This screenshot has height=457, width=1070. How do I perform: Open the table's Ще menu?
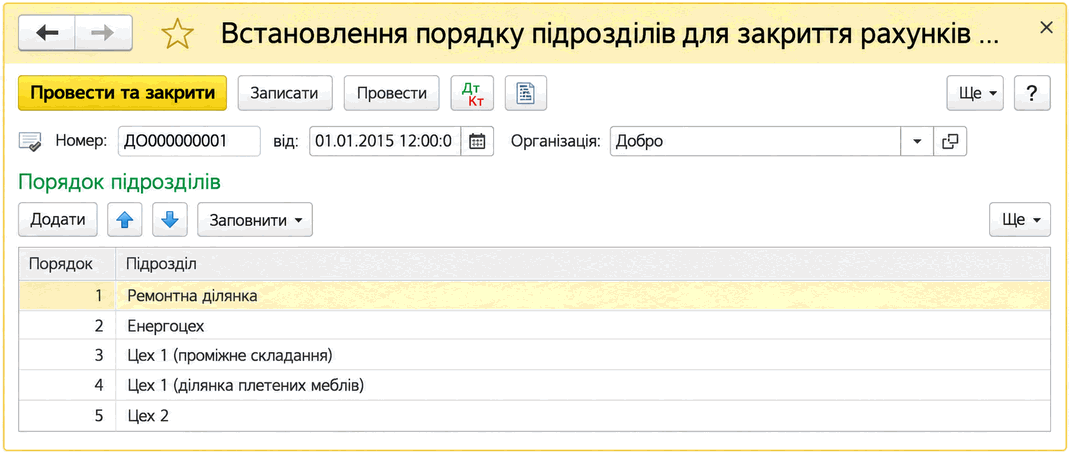(x=1020, y=220)
